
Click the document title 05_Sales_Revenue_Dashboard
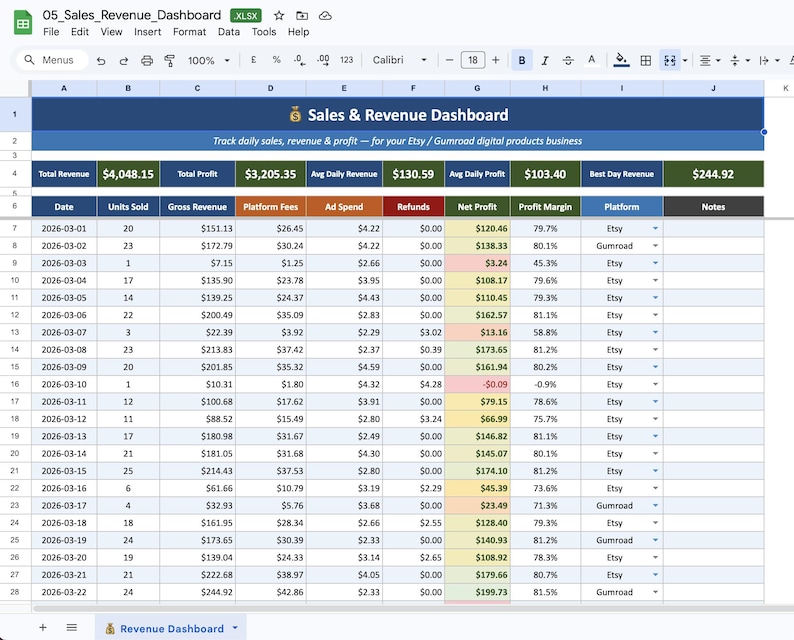[132, 15]
